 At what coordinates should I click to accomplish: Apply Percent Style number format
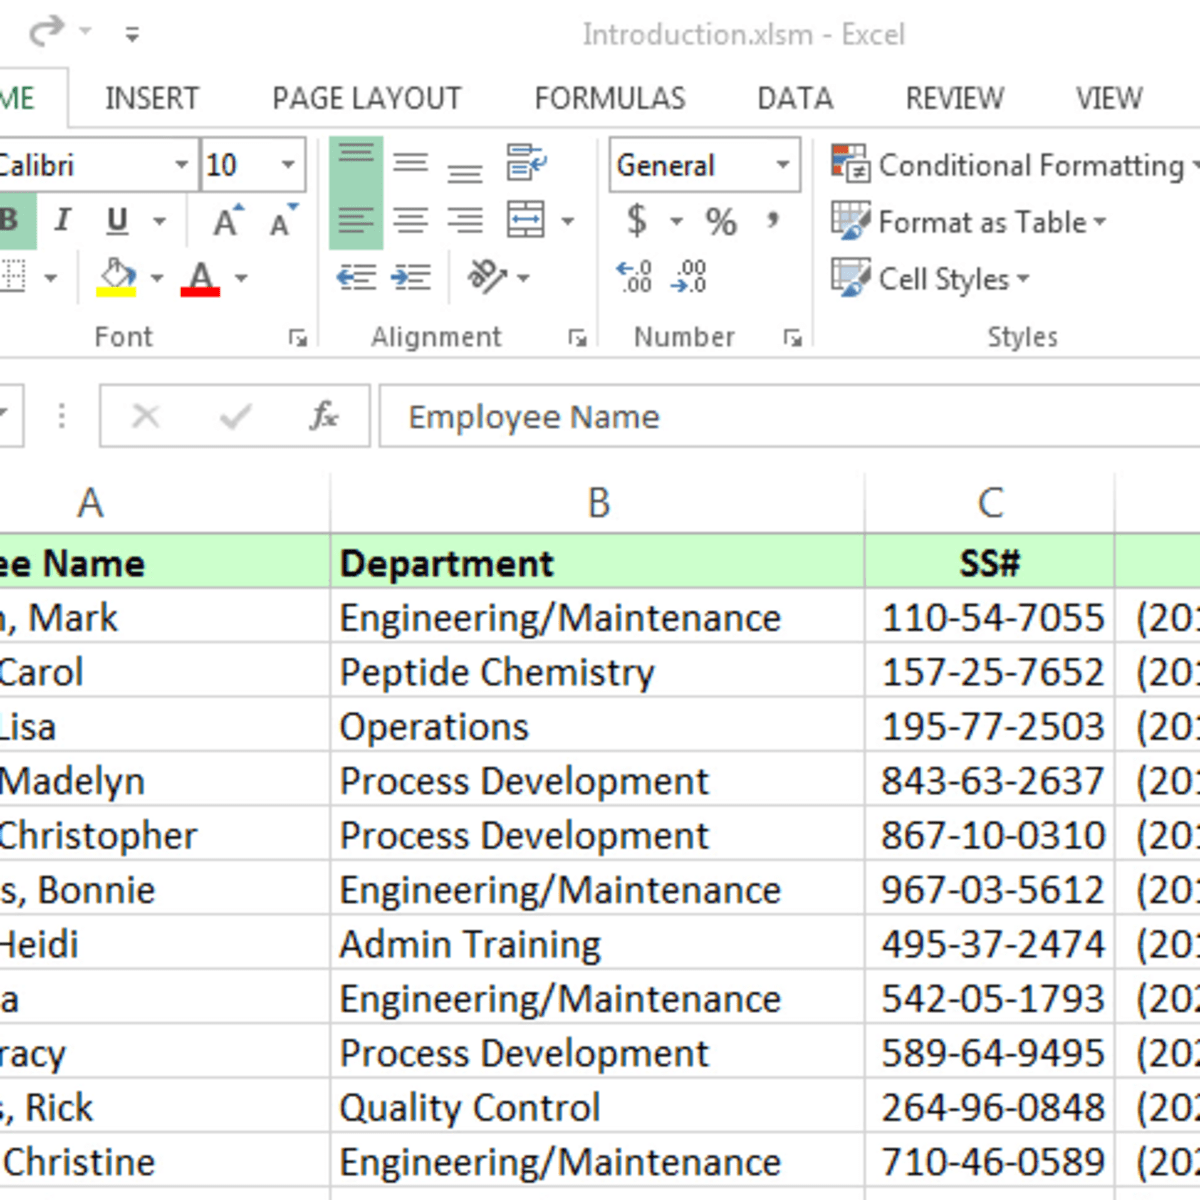pos(722,220)
